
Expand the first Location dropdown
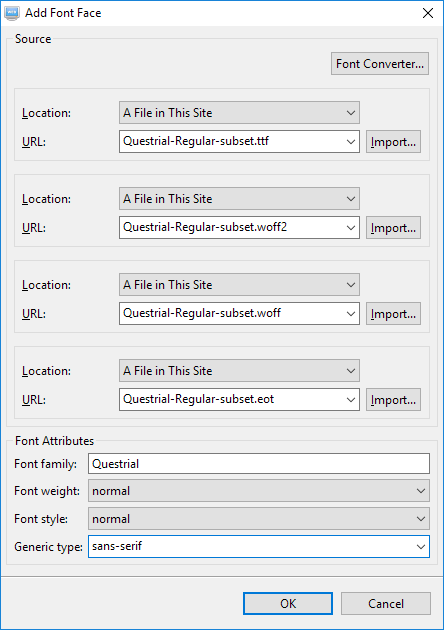coord(239,112)
